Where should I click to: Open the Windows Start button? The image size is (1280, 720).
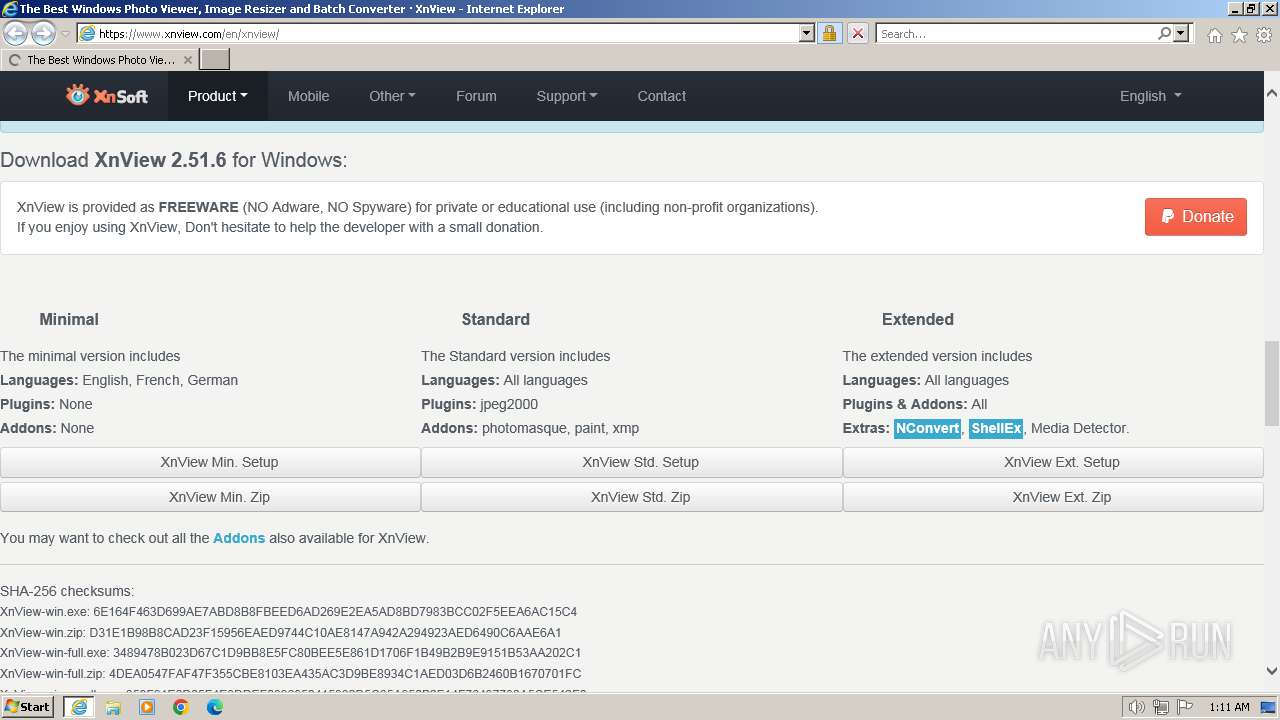[x=28, y=707]
